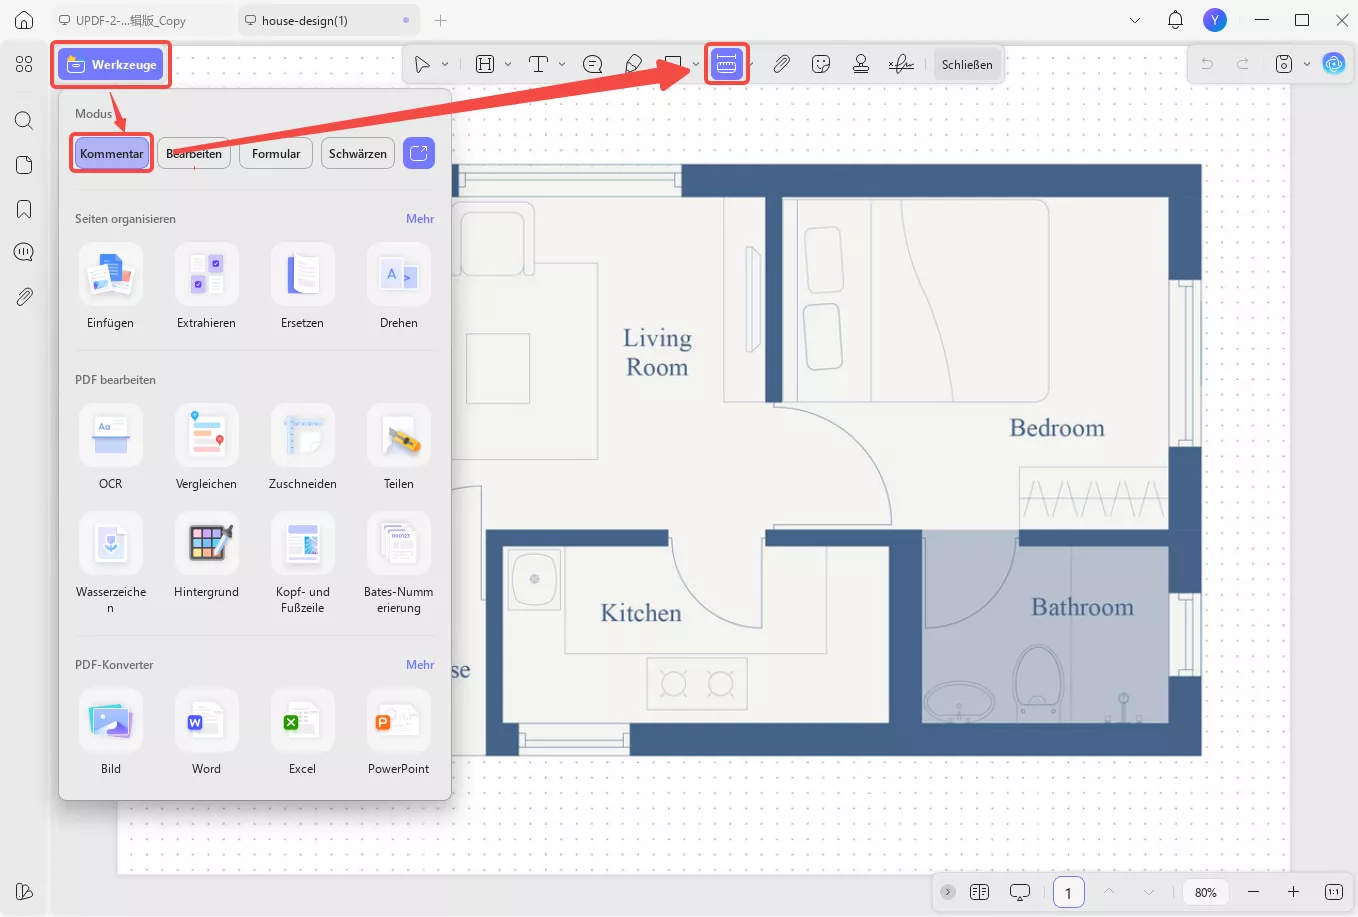Select the sticker tool
Screen dimensions: 1358x917
pyautogui.click(x=821, y=65)
